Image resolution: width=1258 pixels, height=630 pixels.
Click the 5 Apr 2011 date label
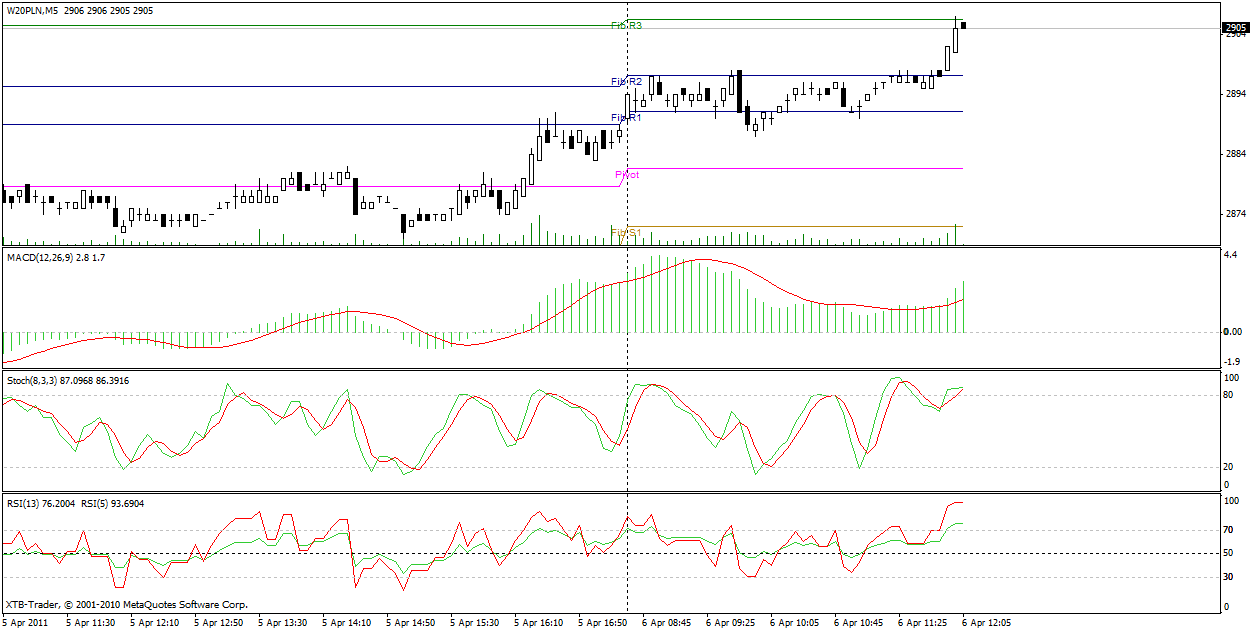[26, 621]
